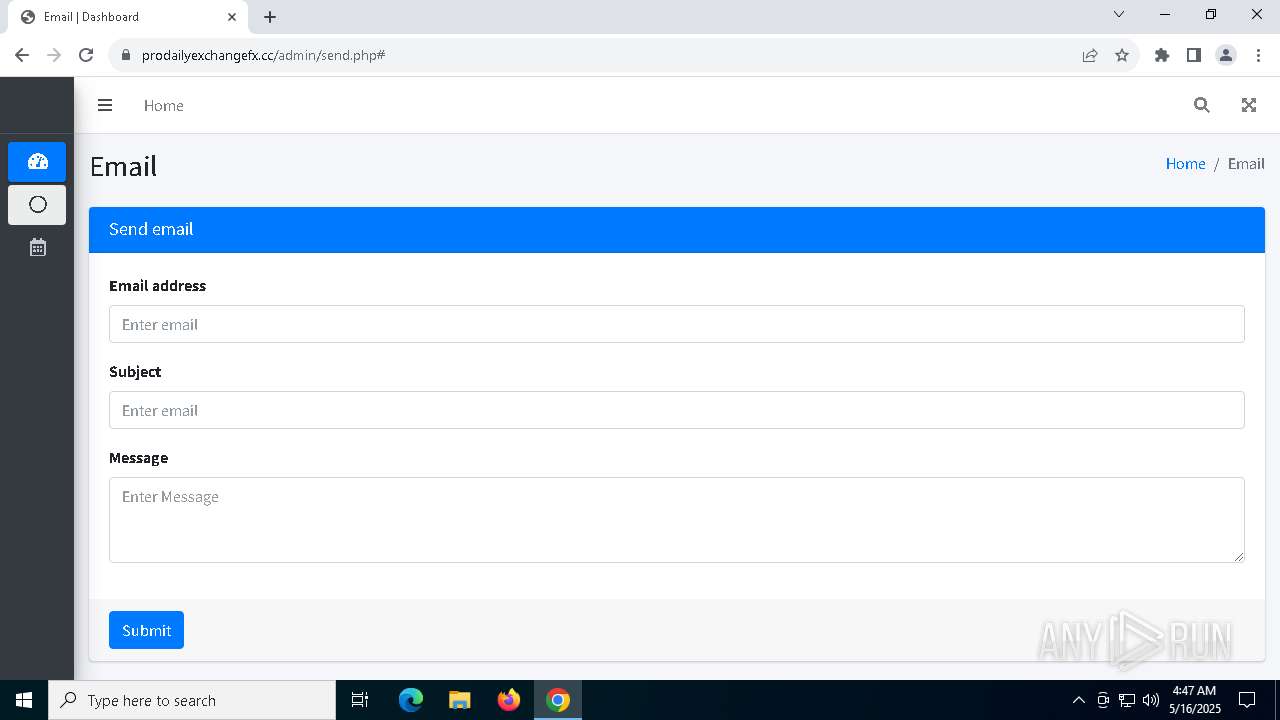
Task: Open the notification center
Action: pyautogui.click(x=1247, y=700)
